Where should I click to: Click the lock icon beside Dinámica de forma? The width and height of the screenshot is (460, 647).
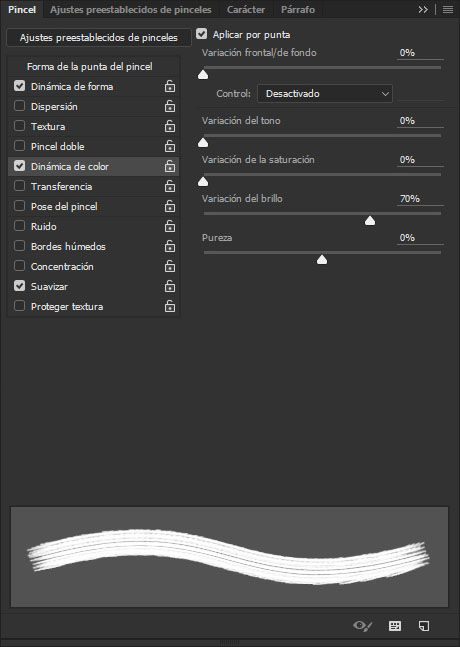click(170, 86)
